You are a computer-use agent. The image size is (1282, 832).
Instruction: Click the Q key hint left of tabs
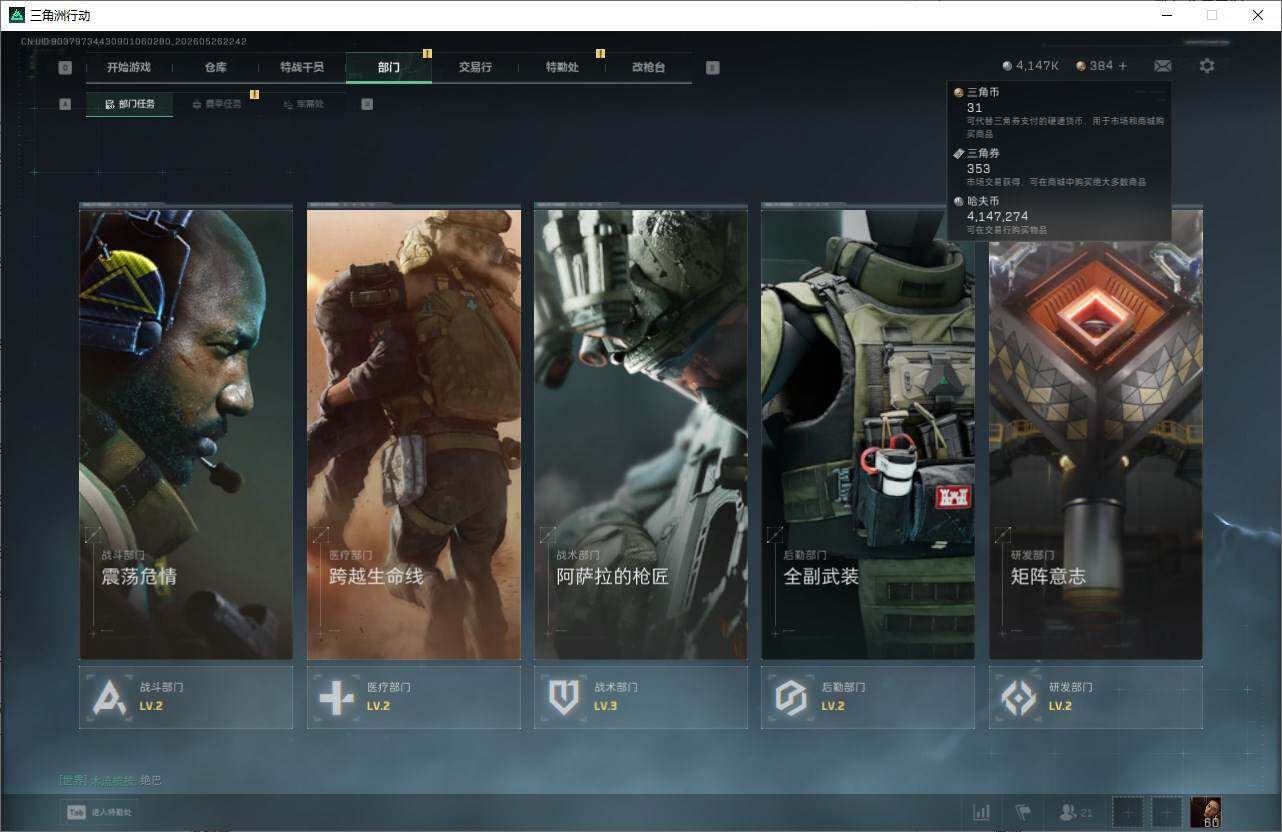click(65, 68)
